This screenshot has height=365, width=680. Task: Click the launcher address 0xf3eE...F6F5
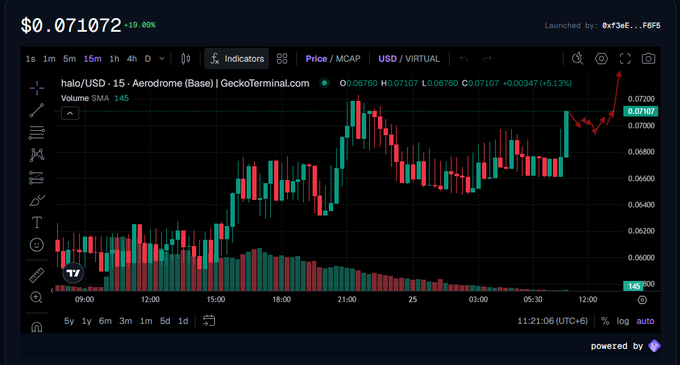tap(631, 26)
